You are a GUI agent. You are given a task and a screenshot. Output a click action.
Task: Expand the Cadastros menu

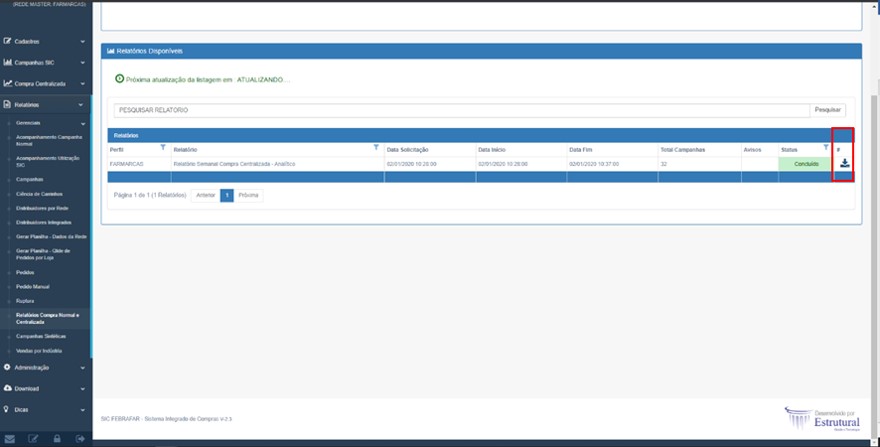(44, 41)
